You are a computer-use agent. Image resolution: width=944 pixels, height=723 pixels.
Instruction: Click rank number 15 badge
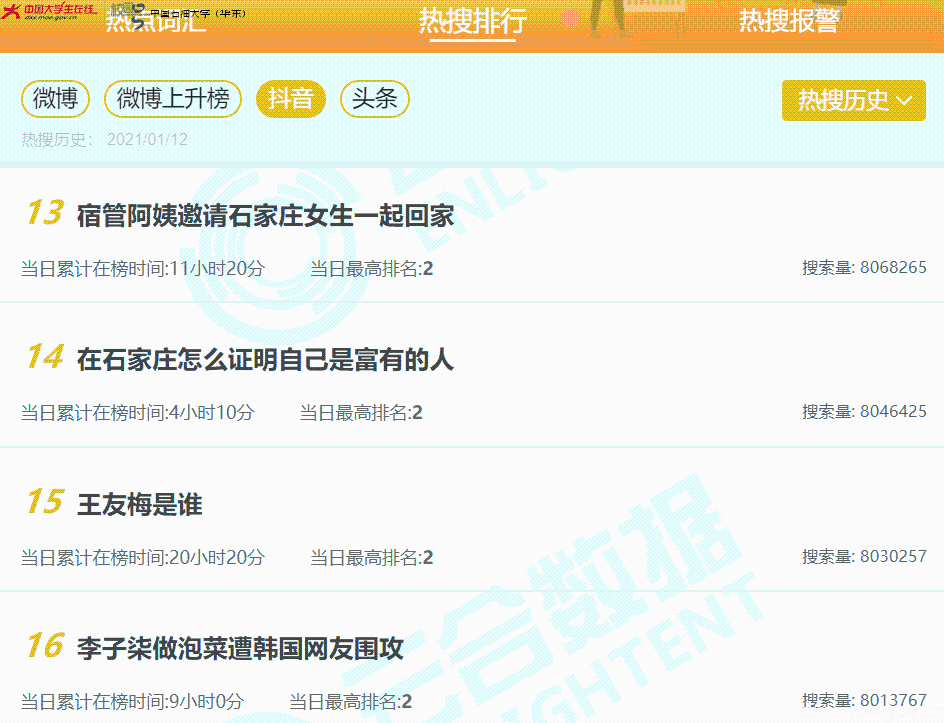coord(44,503)
